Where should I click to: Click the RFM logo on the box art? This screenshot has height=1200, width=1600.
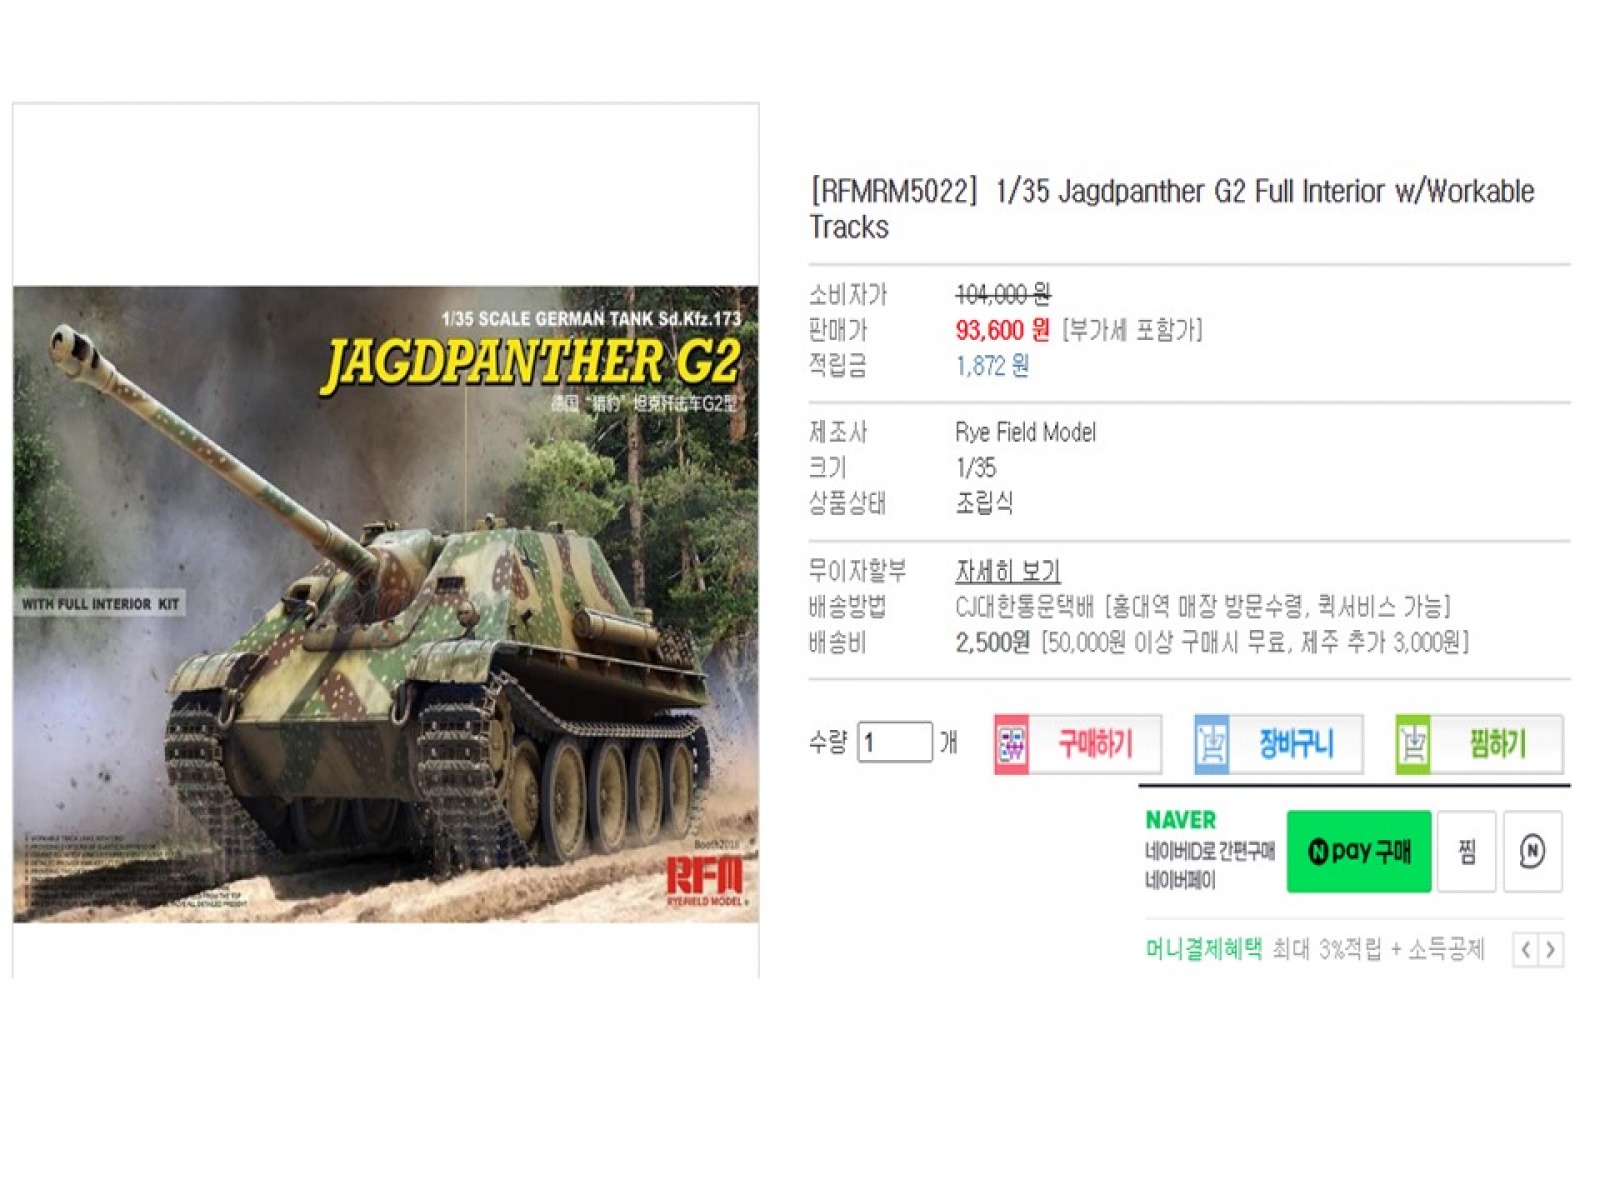click(x=705, y=879)
